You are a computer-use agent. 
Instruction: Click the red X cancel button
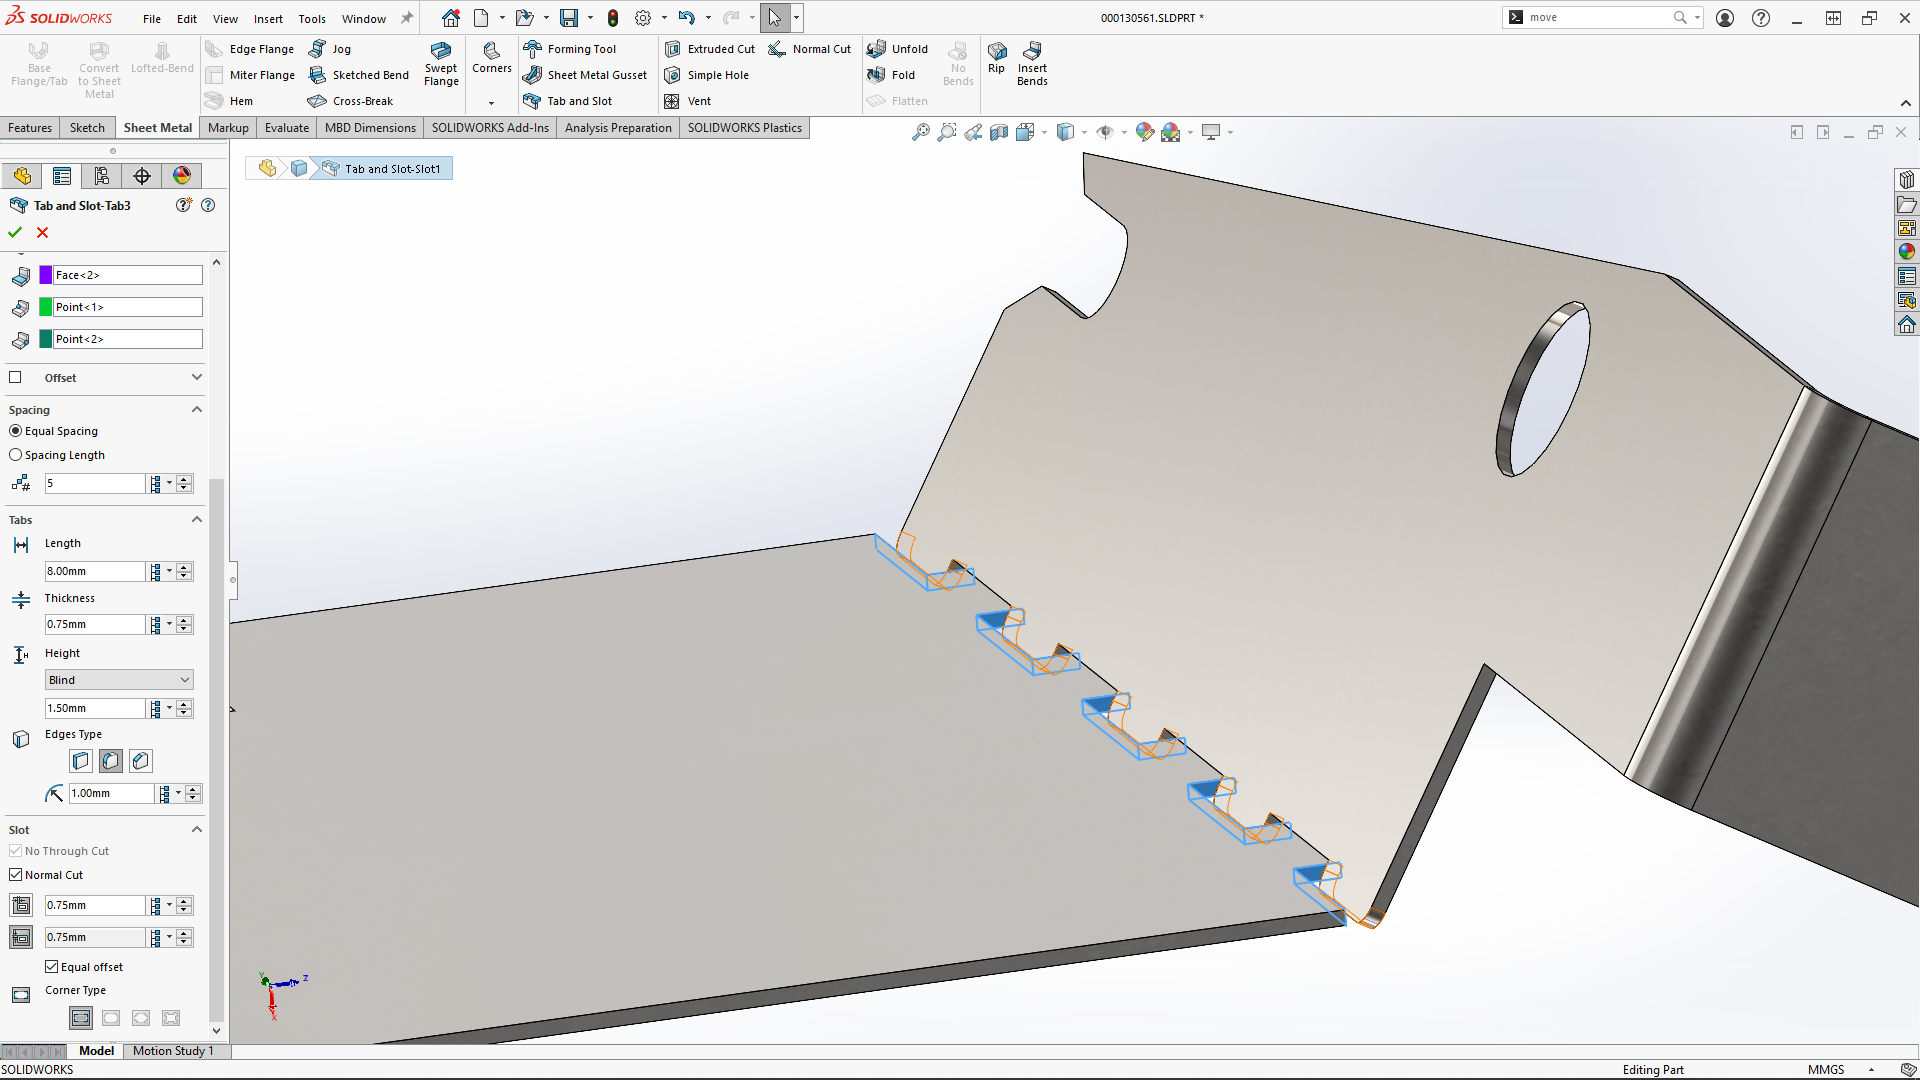42,232
